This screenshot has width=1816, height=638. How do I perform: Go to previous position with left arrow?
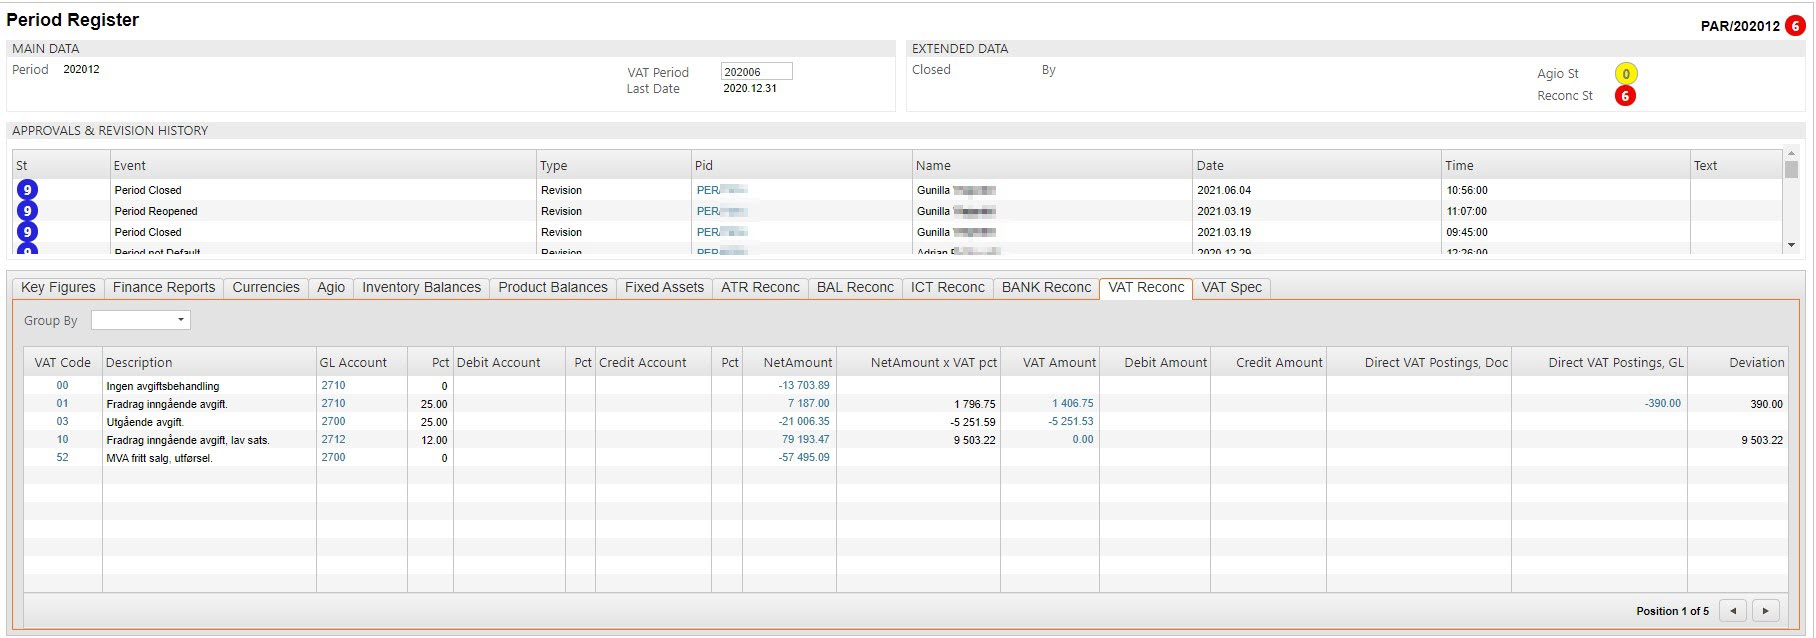point(1733,611)
